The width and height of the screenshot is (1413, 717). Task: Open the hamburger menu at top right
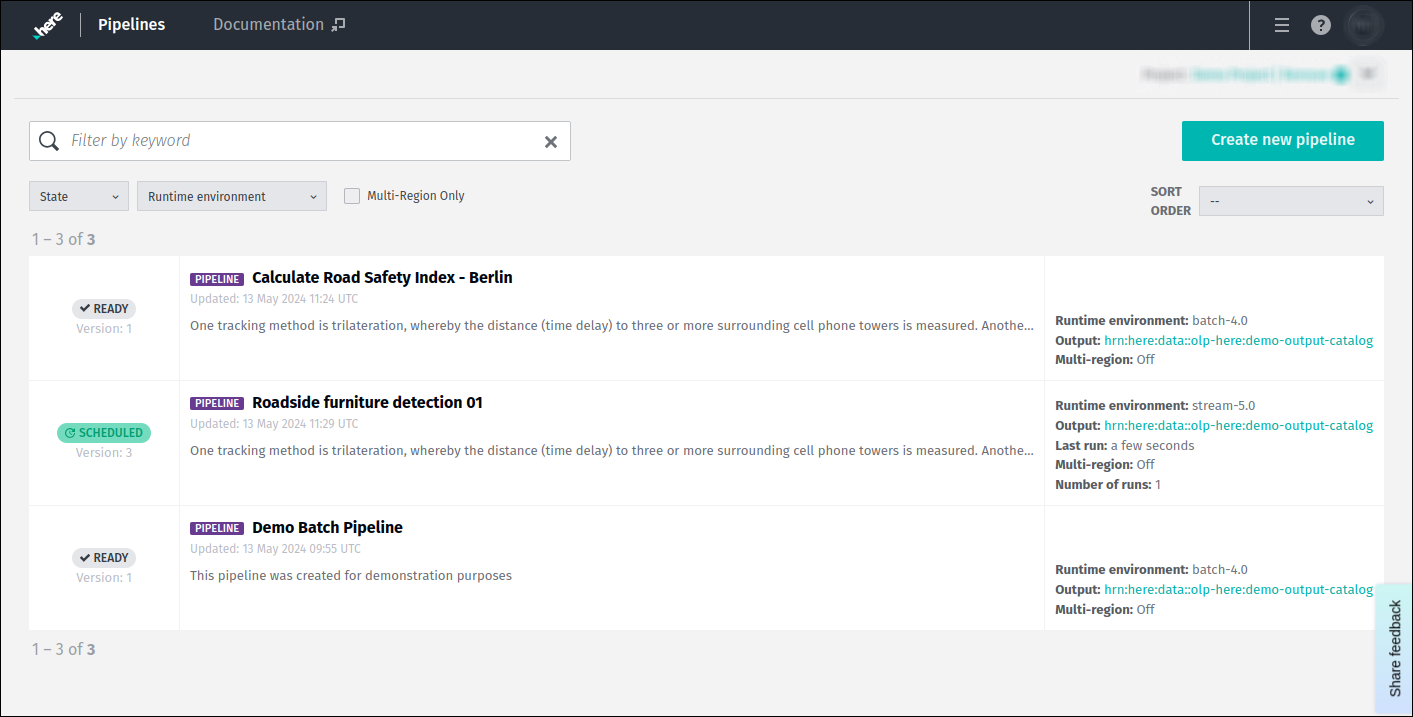point(1281,25)
